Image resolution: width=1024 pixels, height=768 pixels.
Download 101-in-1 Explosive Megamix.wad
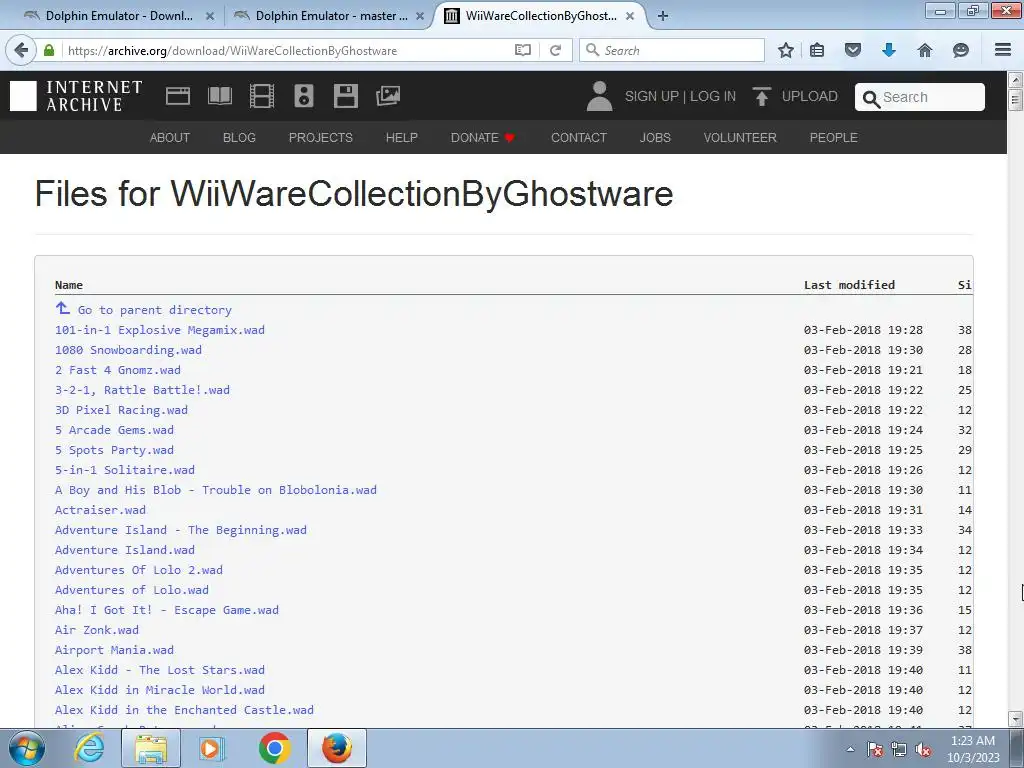[160, 330]
